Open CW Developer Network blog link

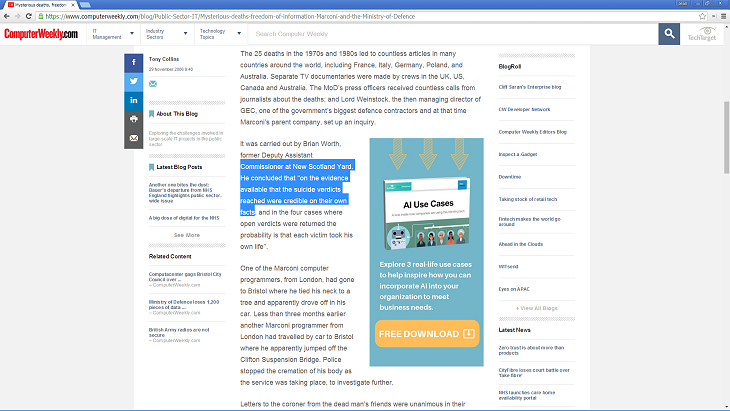(x=524, y=109)
